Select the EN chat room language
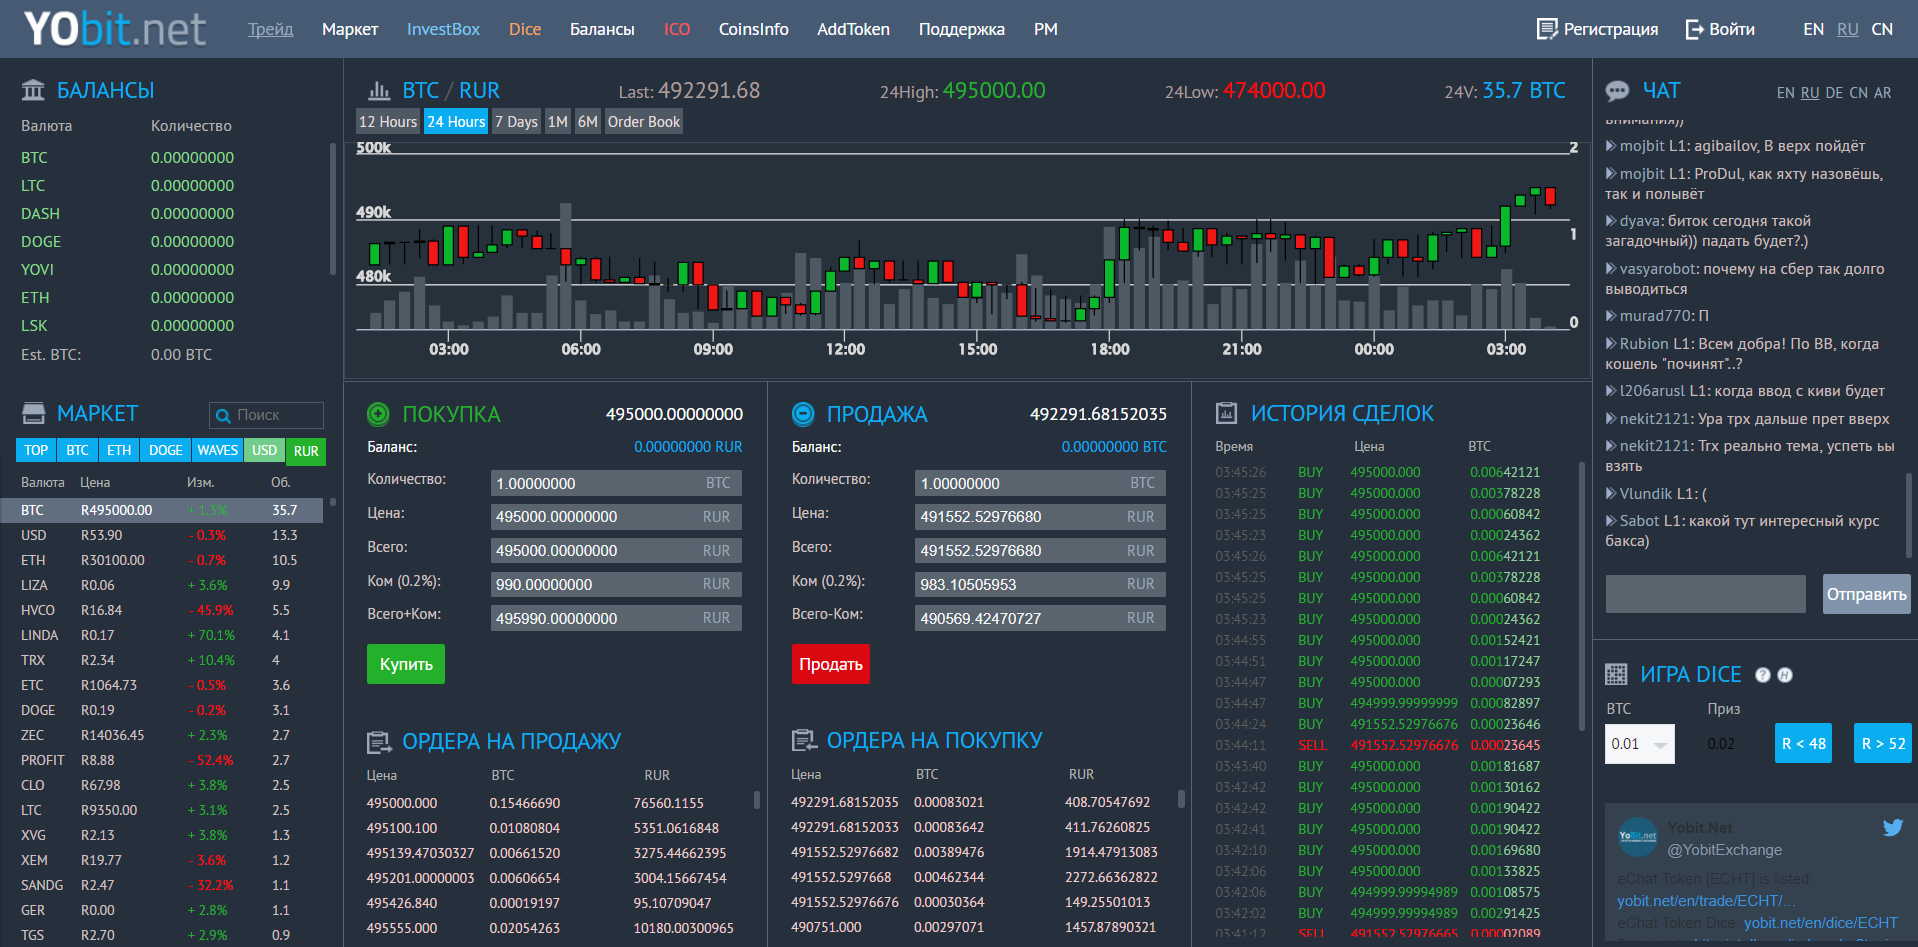 coord(1785,93)
